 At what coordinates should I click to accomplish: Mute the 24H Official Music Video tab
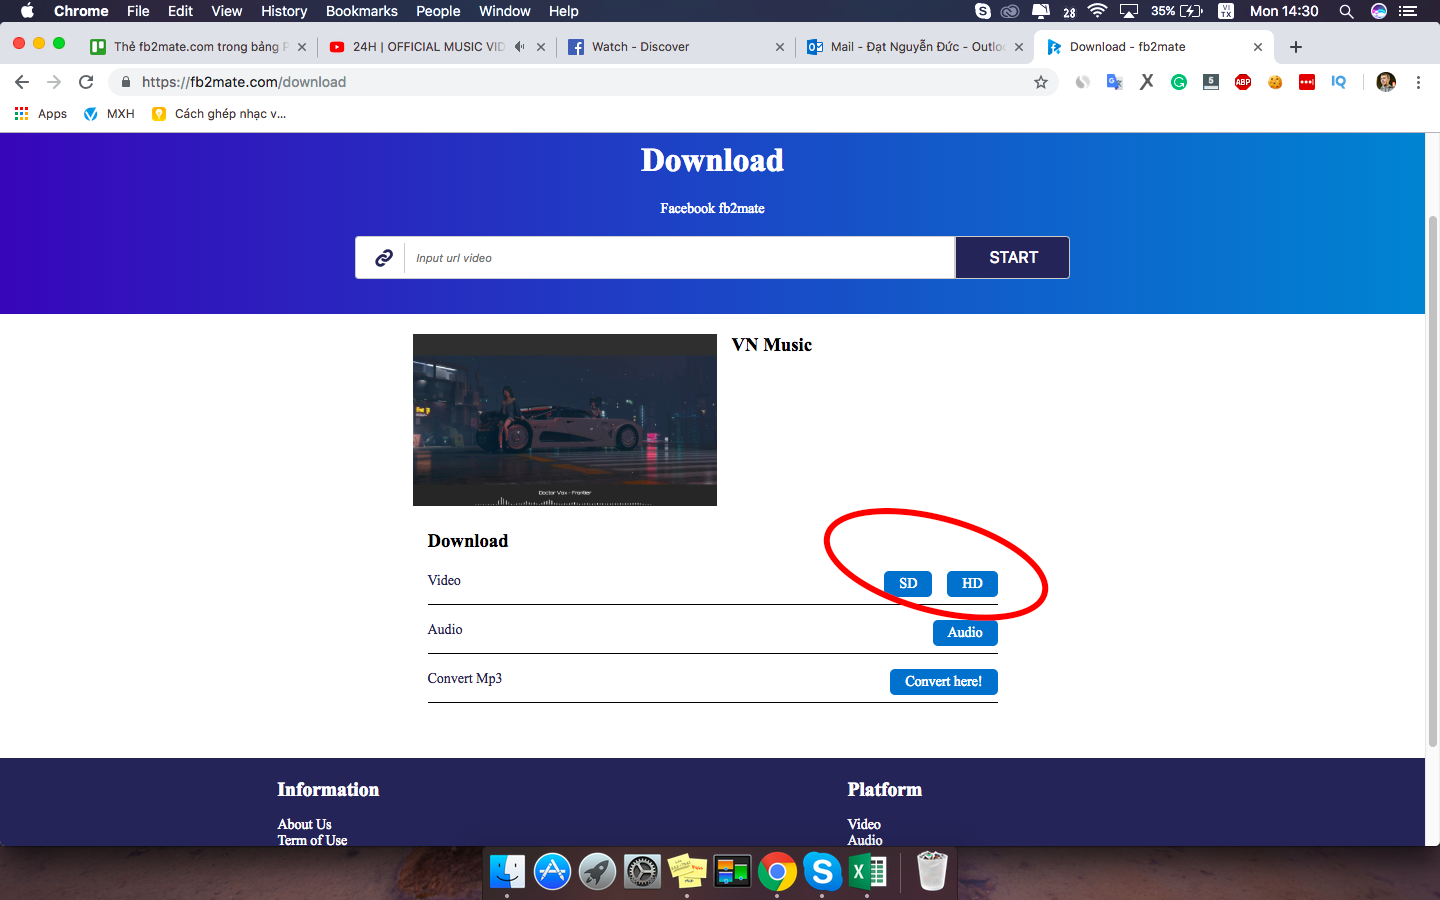519,47
